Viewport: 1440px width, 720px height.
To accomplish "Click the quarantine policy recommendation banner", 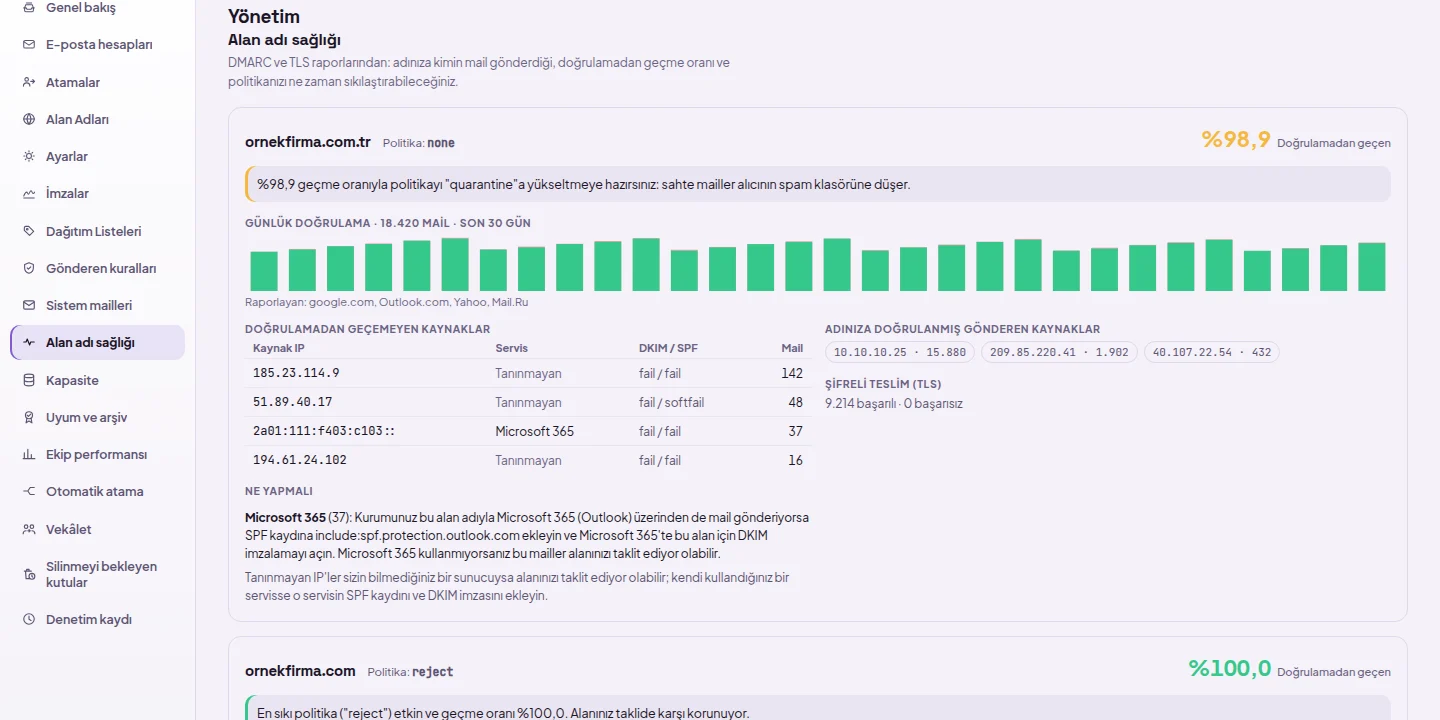I will pos(818,184).
